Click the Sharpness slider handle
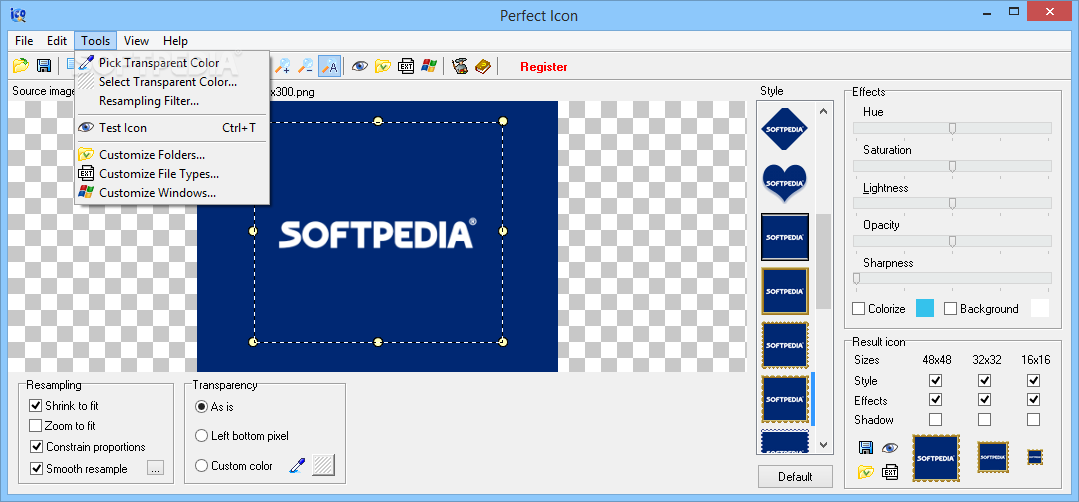 [857, 279]
